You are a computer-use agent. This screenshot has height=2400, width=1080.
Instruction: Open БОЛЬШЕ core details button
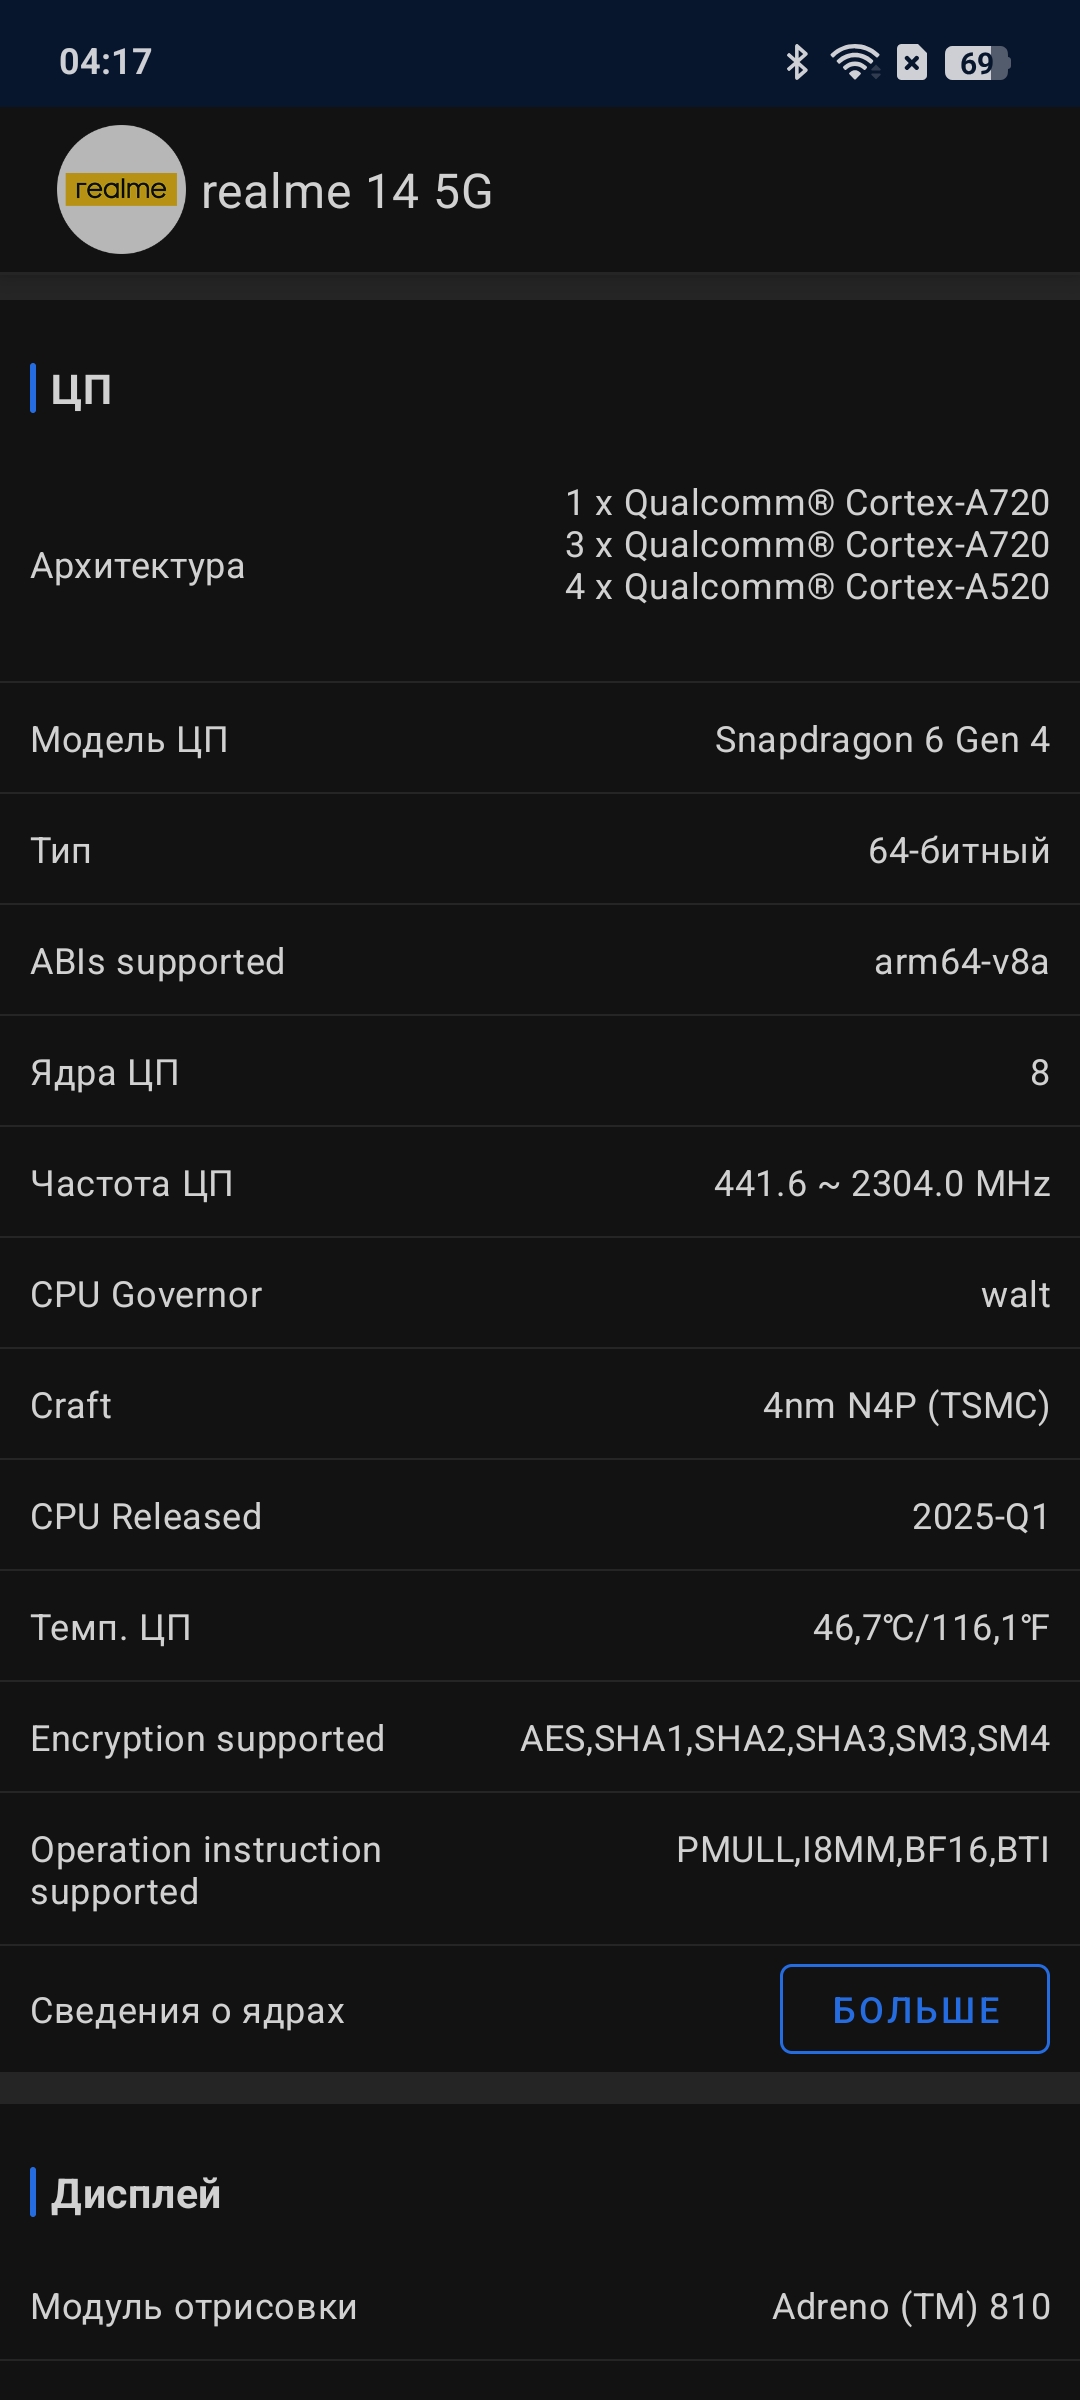pyautogui.click(x=915, y=2009)
